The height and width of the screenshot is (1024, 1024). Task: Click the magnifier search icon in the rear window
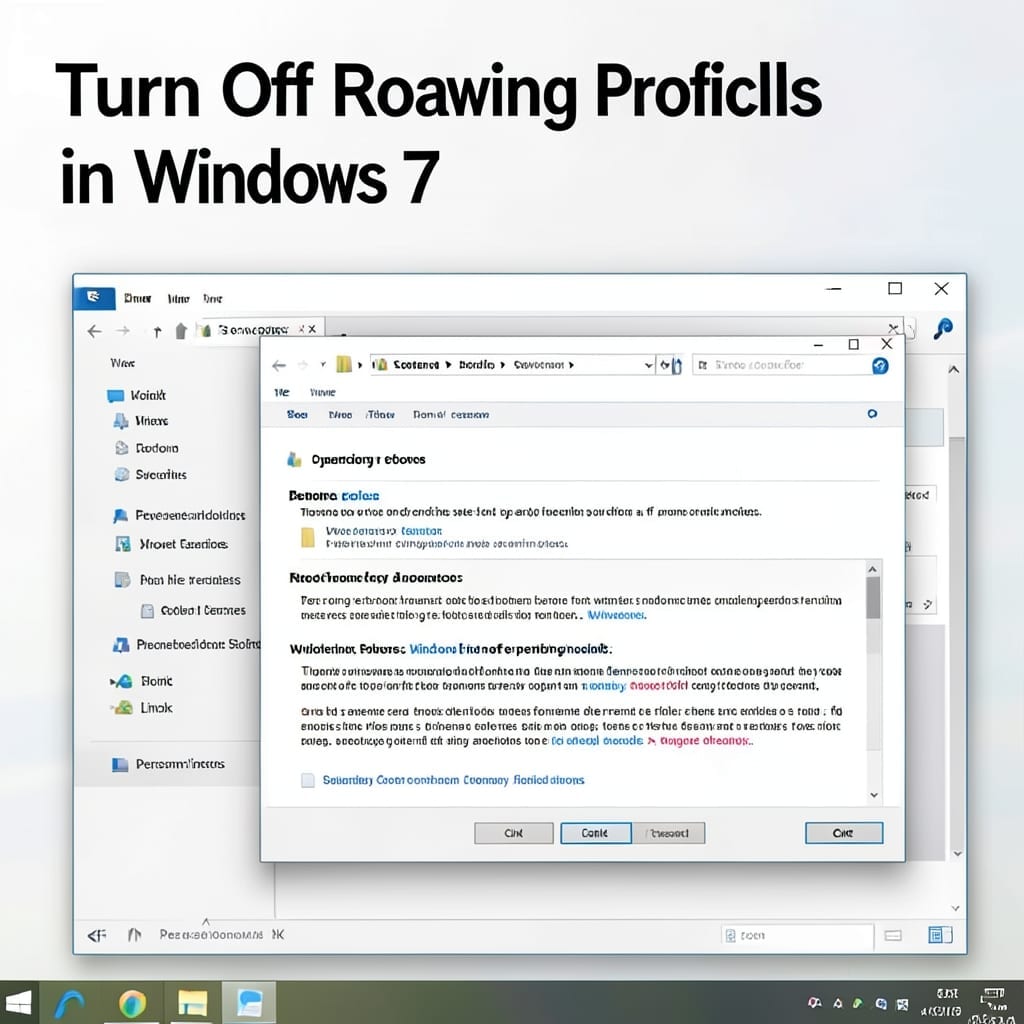click(x=942, y=328)
